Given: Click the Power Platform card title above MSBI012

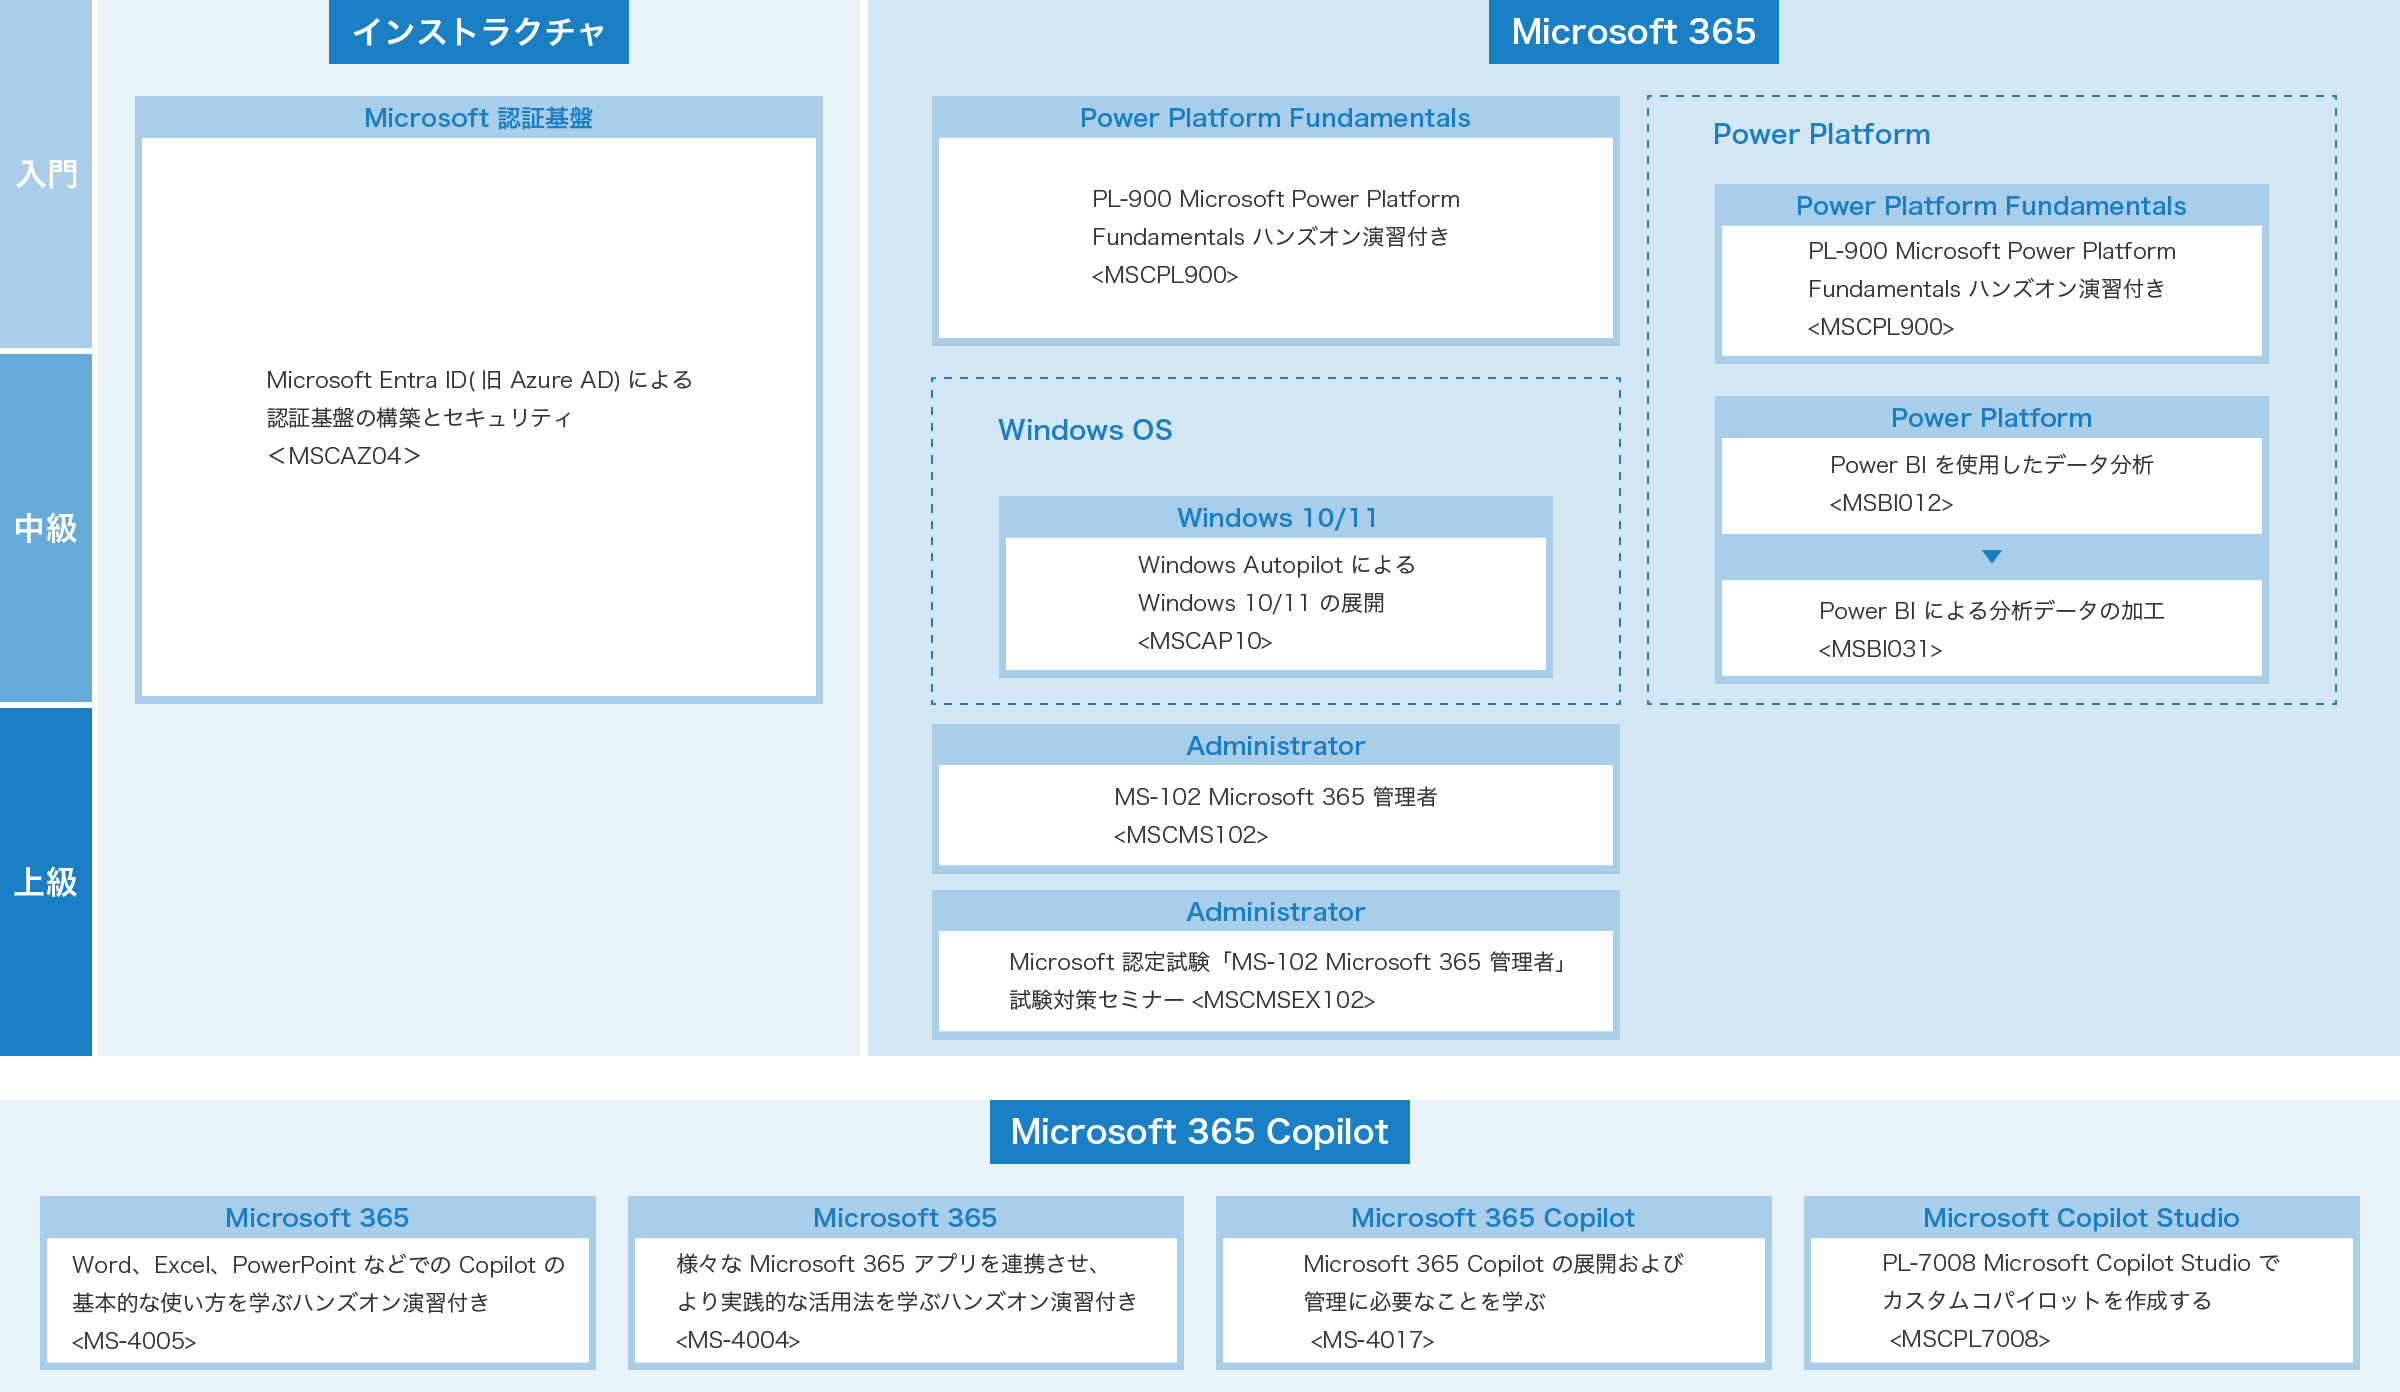Looking at the screenshot, I should (1991, 418).
